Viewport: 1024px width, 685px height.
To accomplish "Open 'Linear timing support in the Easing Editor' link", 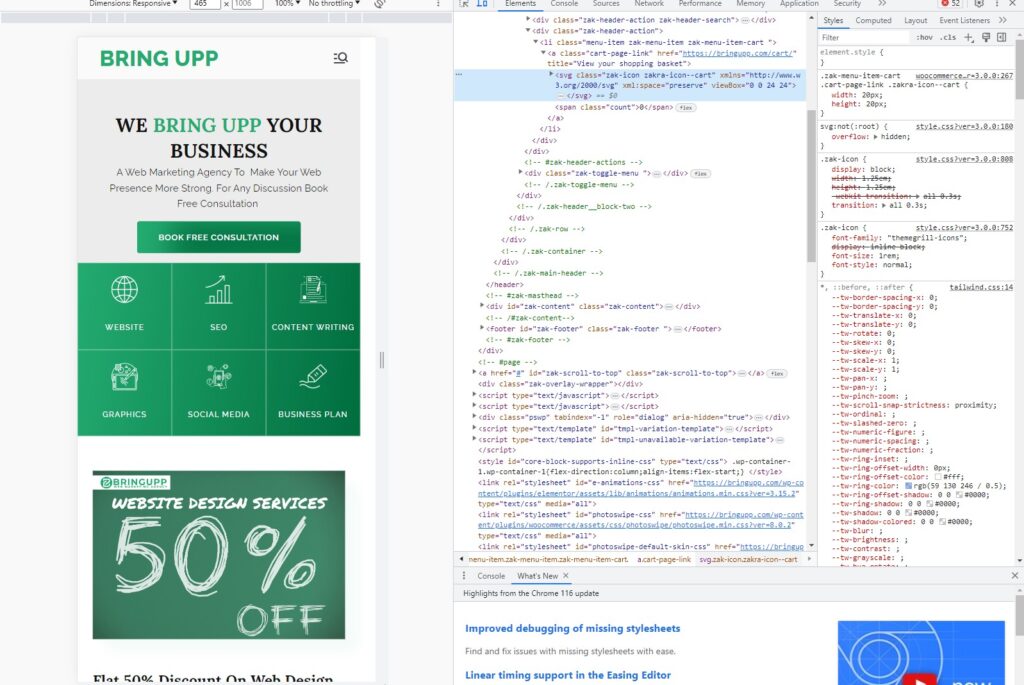I will point(568,675).
